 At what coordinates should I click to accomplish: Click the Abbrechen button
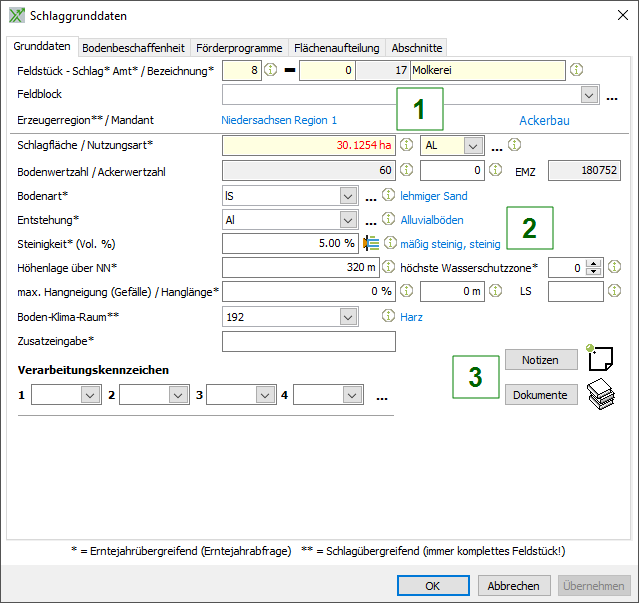[x=514, y=586]
